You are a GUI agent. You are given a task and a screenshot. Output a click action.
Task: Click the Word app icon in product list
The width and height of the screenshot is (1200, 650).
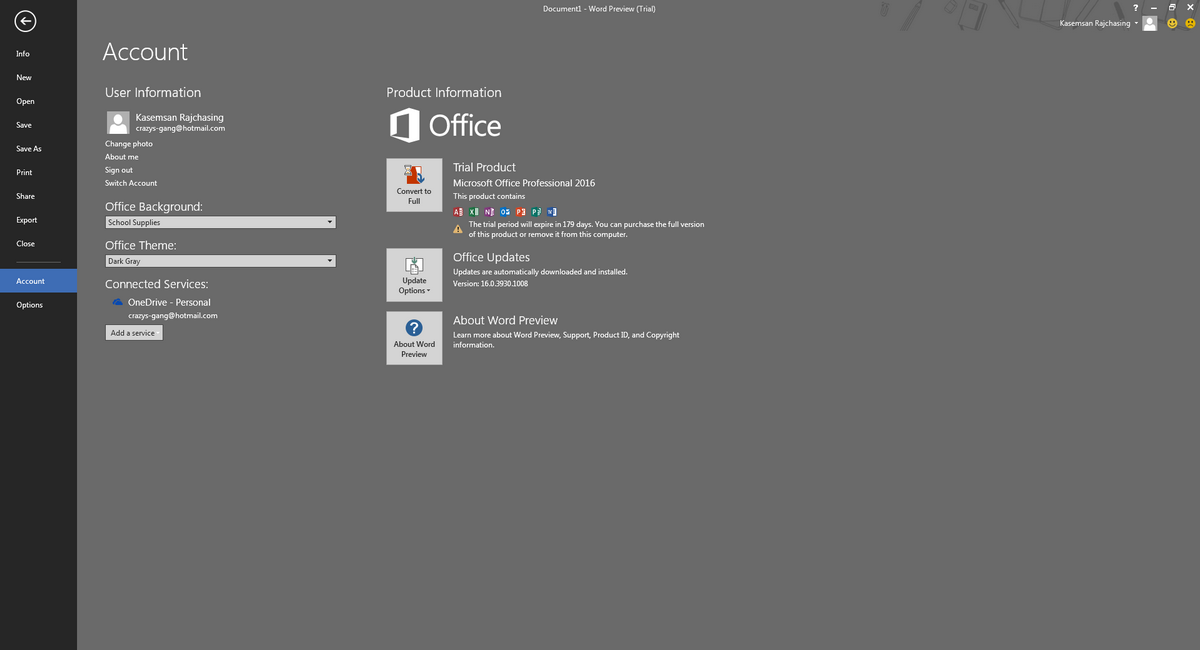[552, 212]
